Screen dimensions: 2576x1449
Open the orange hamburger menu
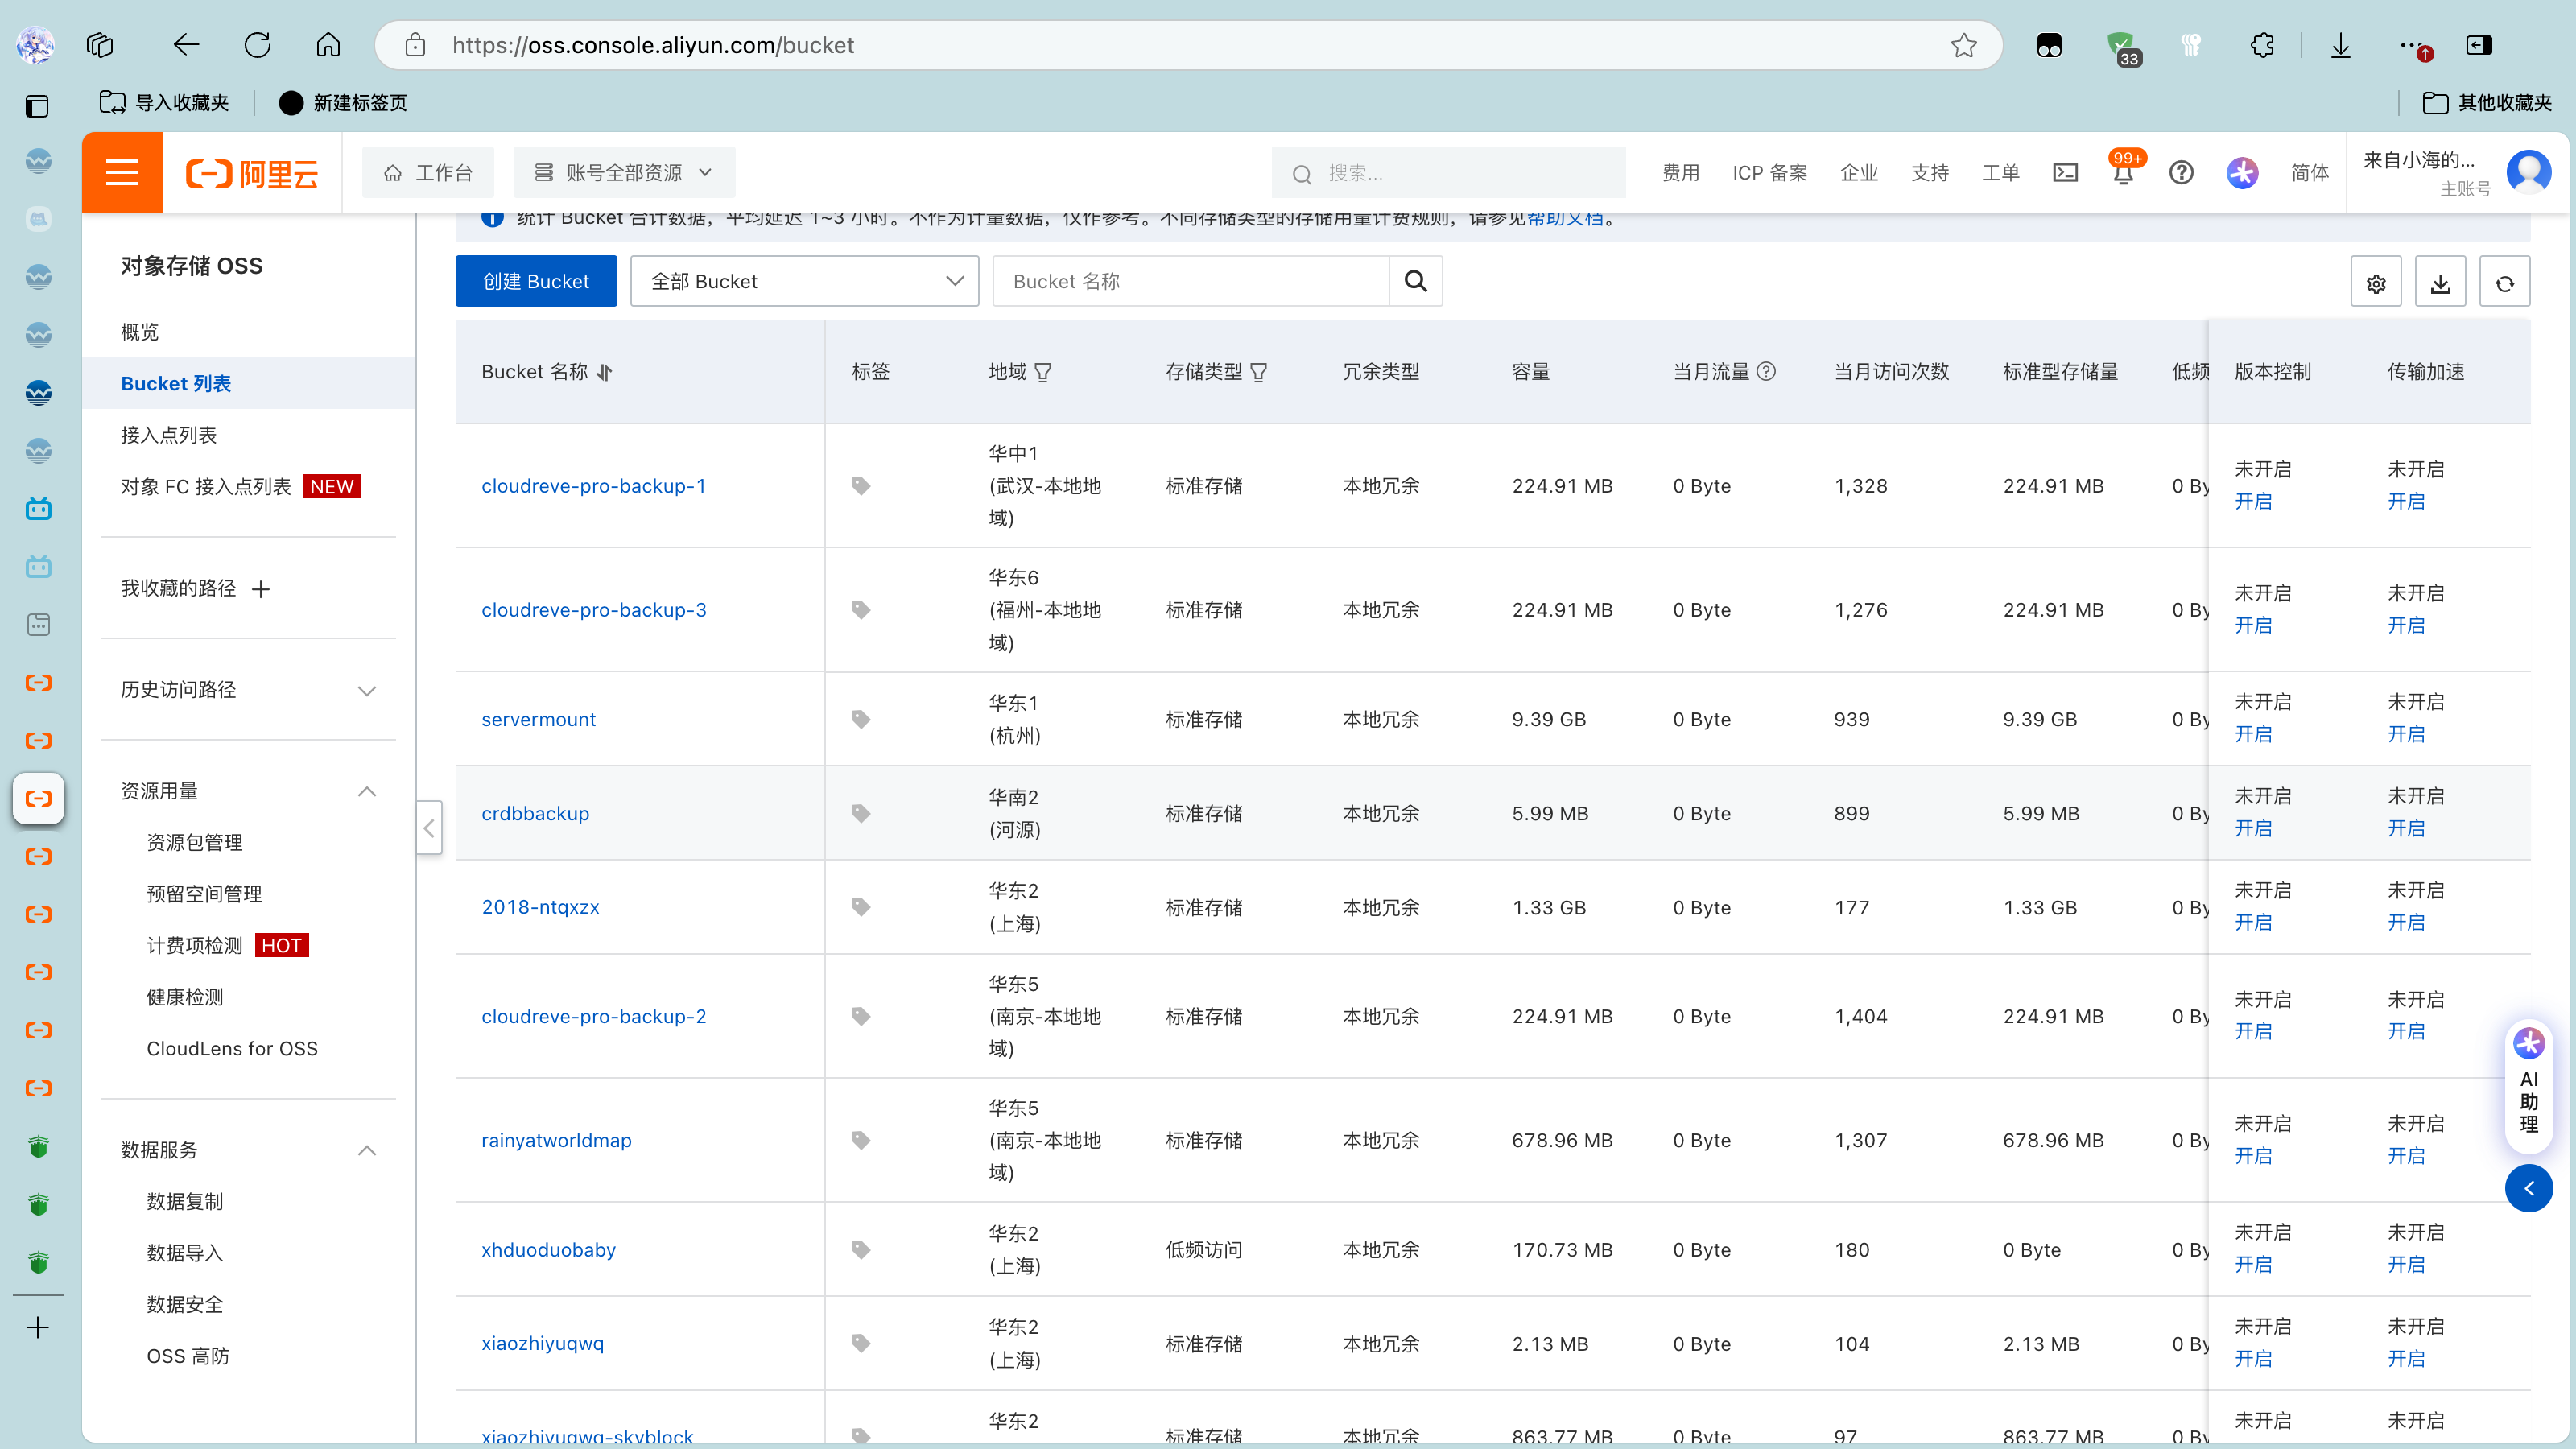pos(122,172)
